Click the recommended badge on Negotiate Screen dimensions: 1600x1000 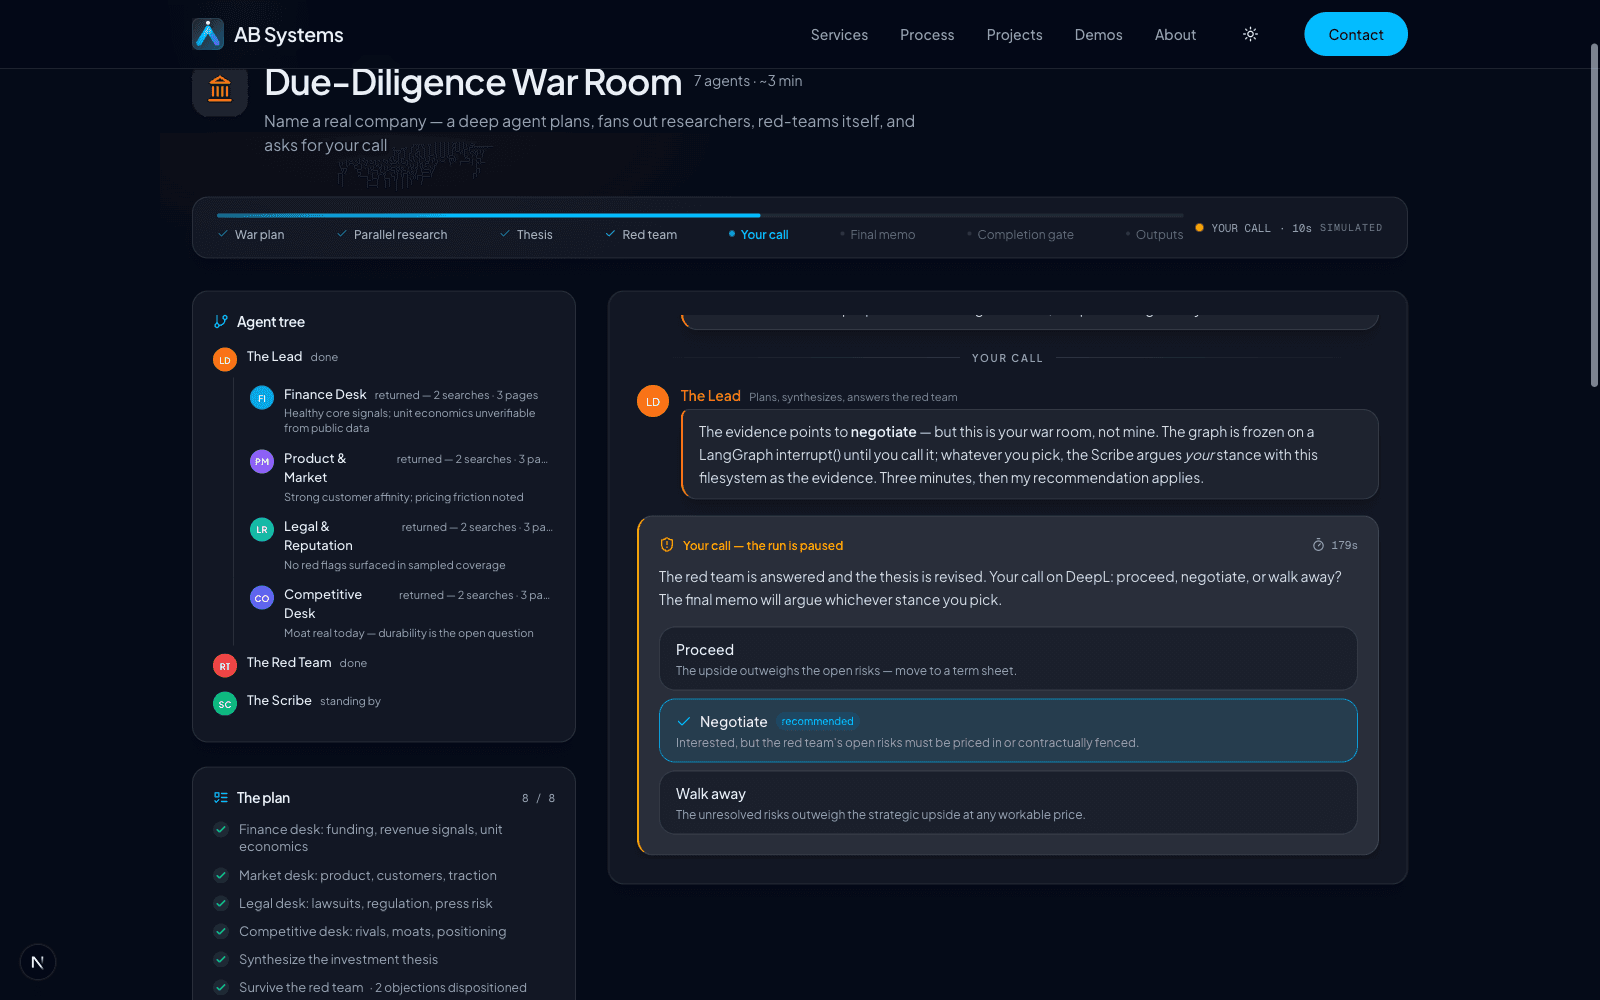coord(817,721)
